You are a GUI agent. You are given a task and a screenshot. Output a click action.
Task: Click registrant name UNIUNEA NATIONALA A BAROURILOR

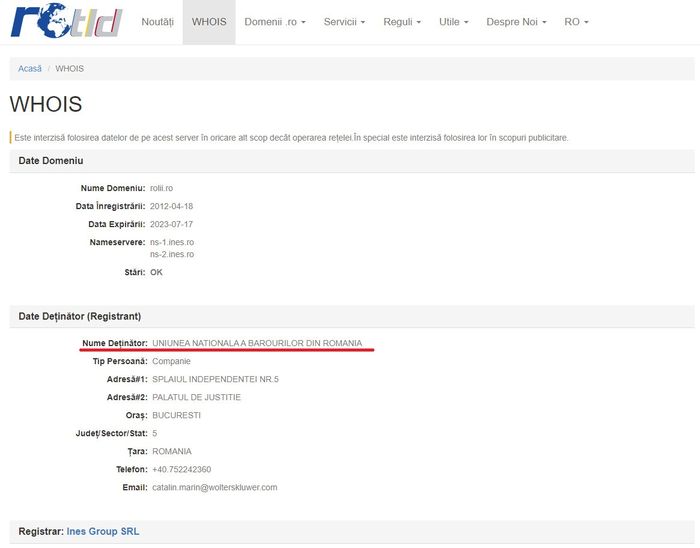point(257,343)
